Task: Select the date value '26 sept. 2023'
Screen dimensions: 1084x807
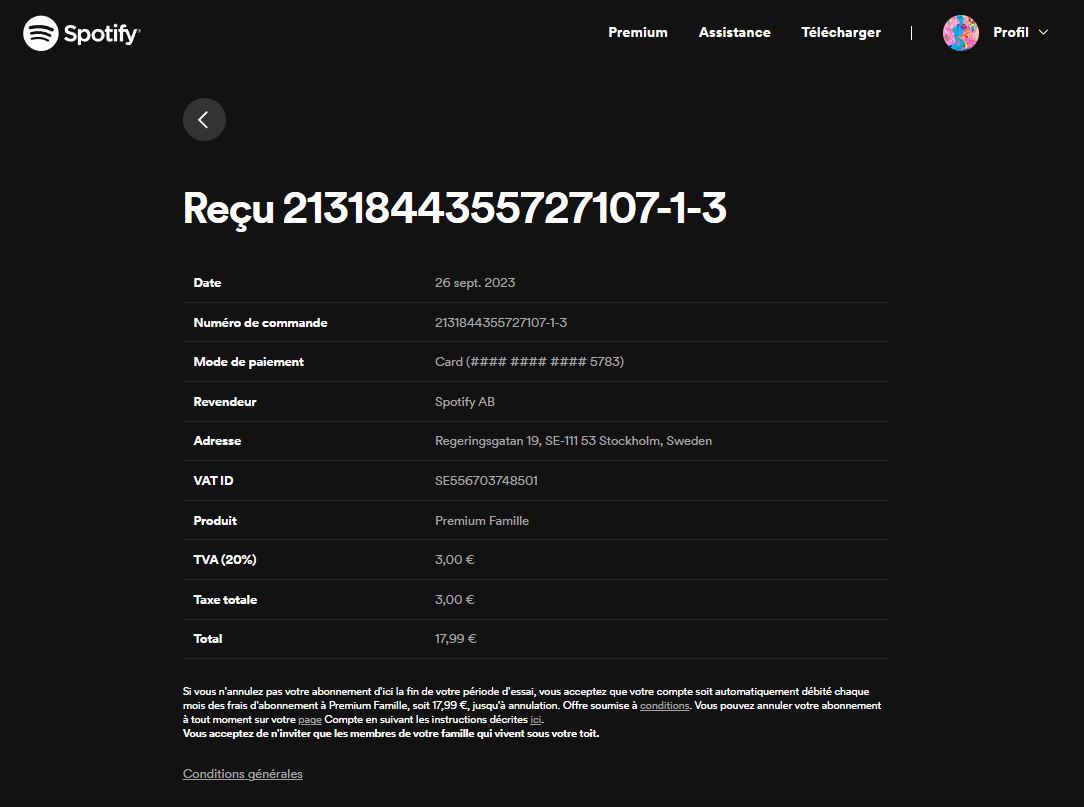Action: (x=475, y=283)
